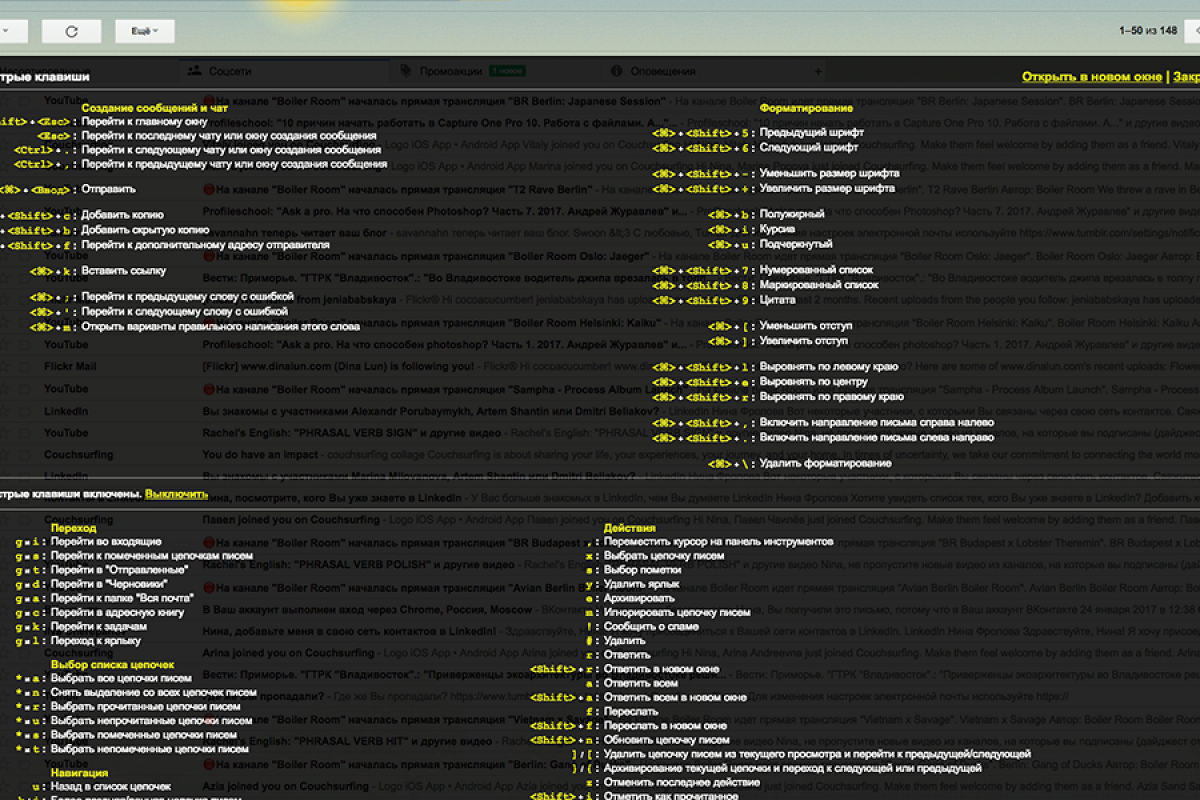Viewport: 1200px width, 800px height.
Task: Refresh the inbox with the reload button
Action: tap(71, 31)
